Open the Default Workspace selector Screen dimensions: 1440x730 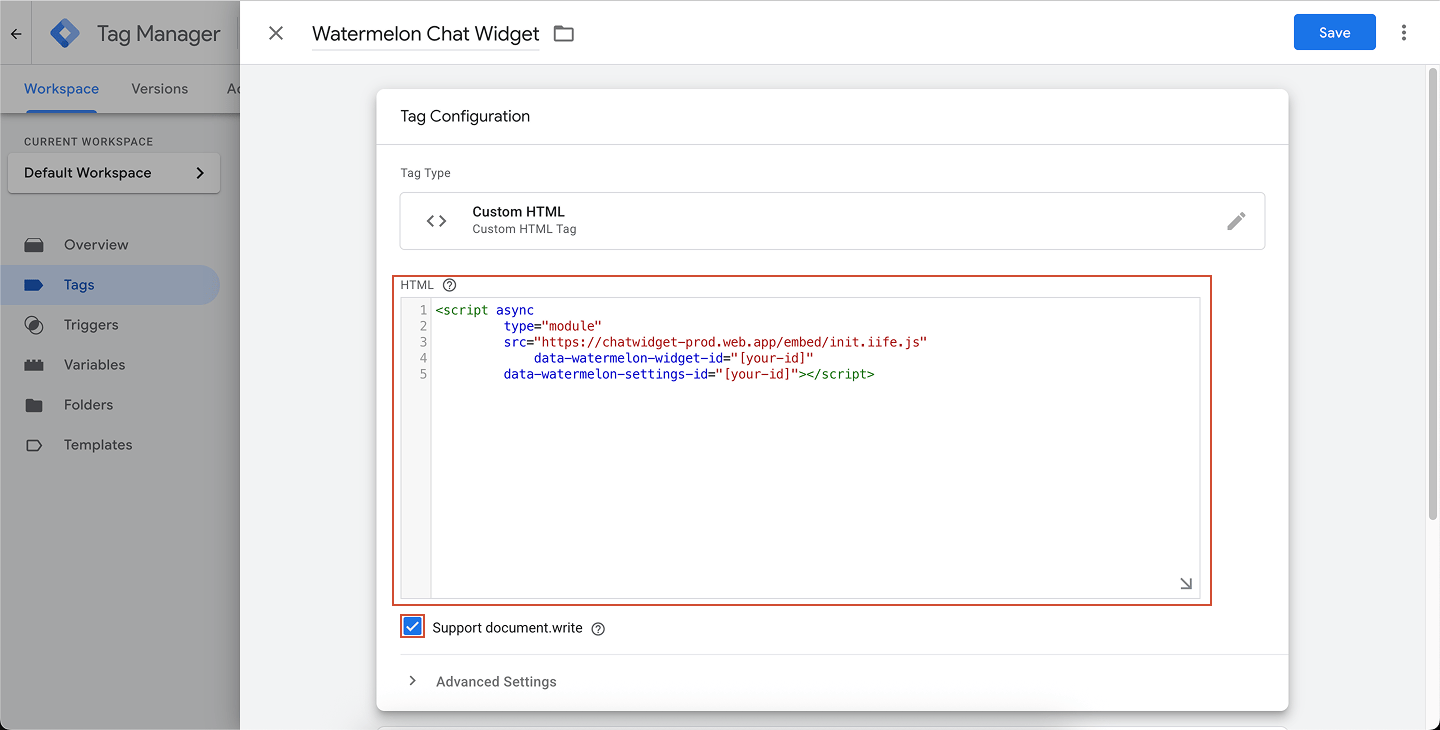point(114,172)
